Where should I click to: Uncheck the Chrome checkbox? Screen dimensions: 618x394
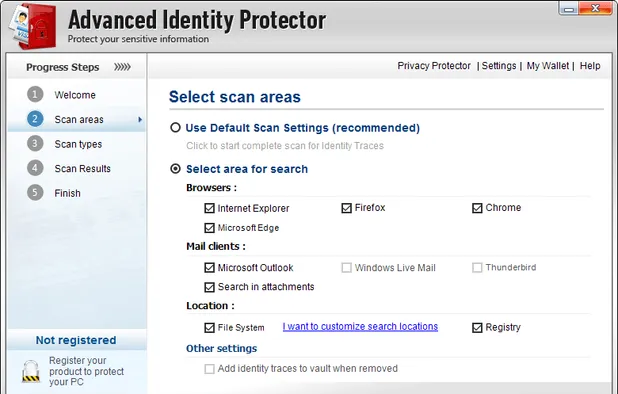point(477,208)
